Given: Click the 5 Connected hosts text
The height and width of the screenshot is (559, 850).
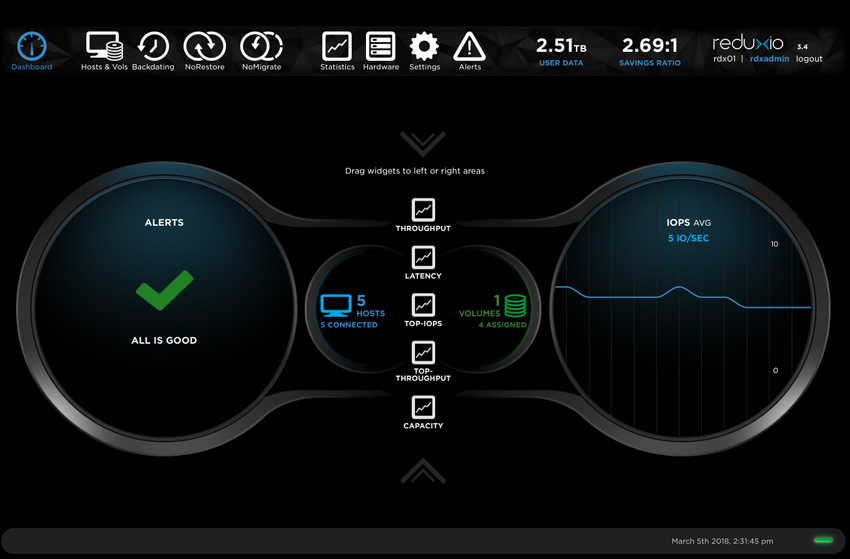Looking at the screenshot, I should click(349, 325).
